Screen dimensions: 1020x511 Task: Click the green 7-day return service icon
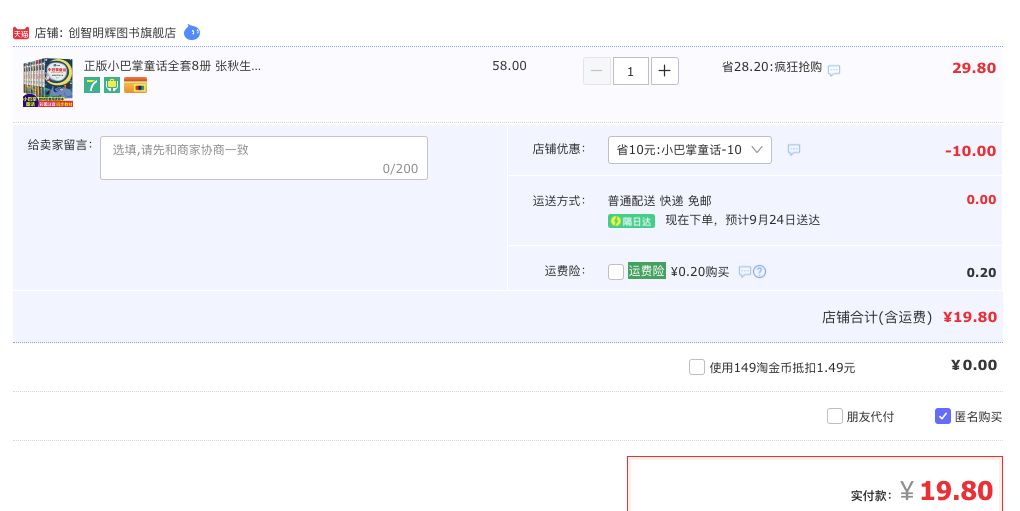(92, 85)
